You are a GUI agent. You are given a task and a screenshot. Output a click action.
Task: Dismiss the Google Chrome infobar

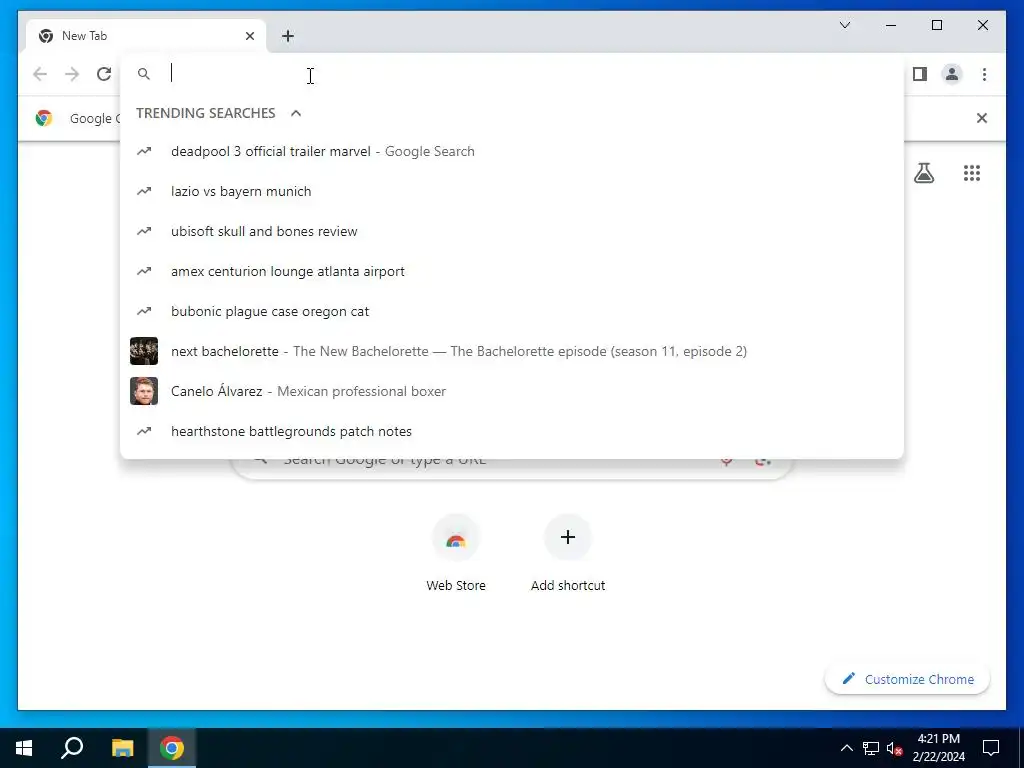click(x=981, y=118)
